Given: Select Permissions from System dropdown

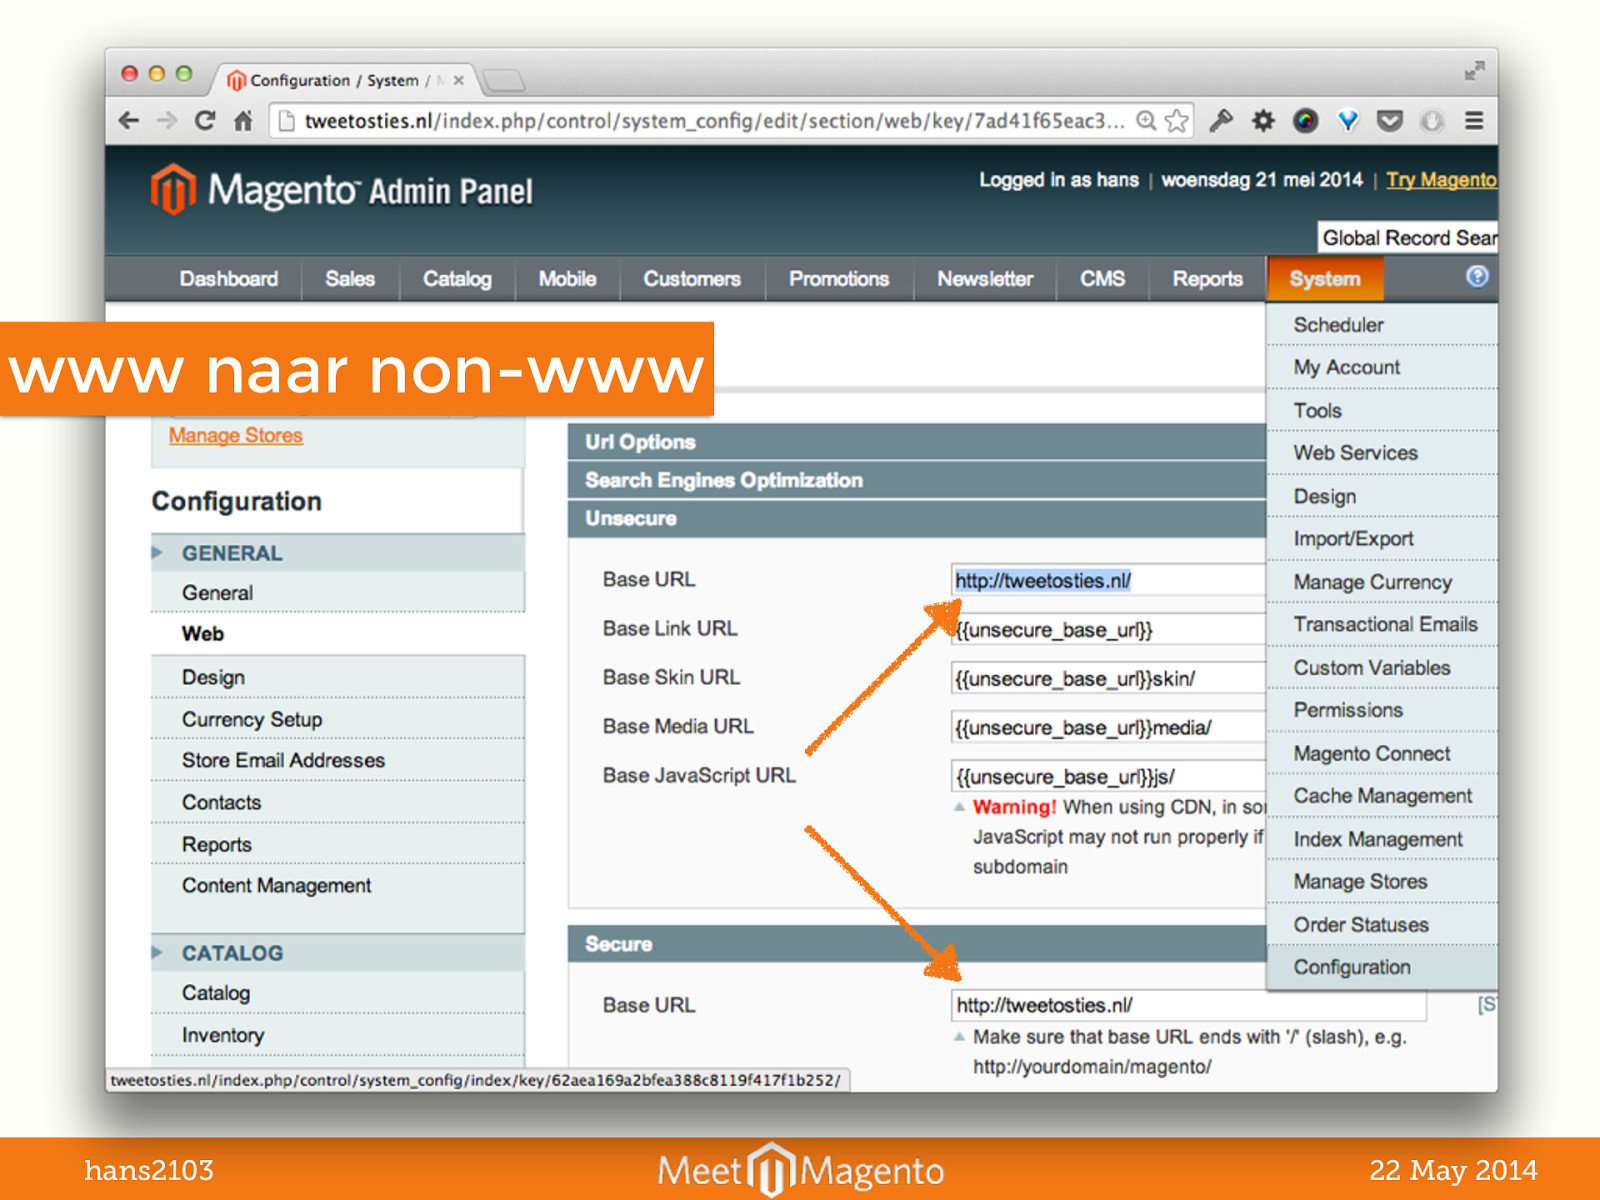Looking at the screenshot, I should pos(1382,710).
